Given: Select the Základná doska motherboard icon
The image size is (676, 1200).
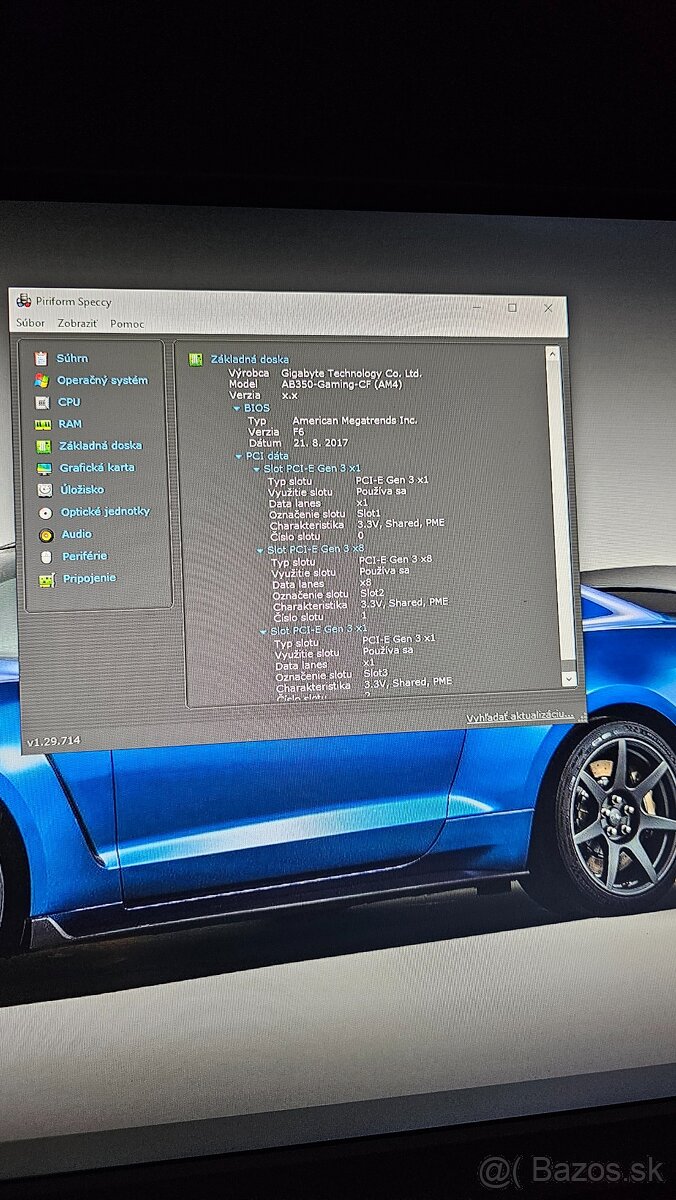Looking at the screenshot, I should point(43,446).
